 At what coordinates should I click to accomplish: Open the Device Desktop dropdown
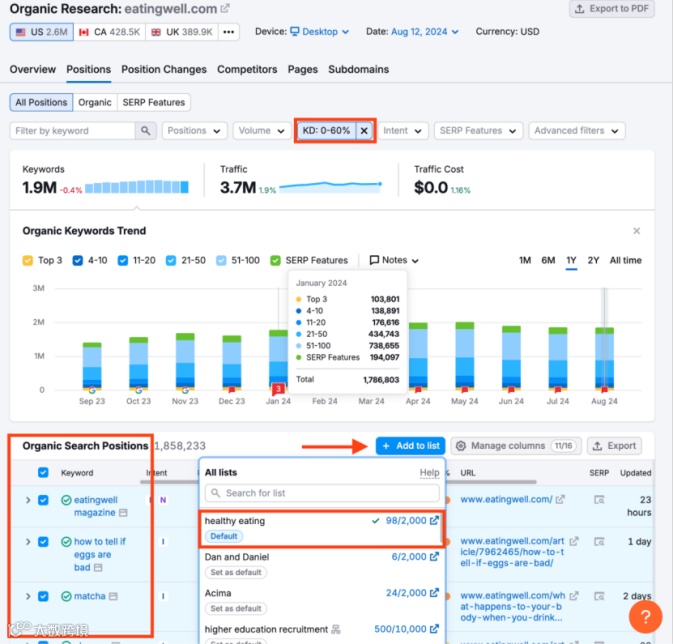(320, 32)
